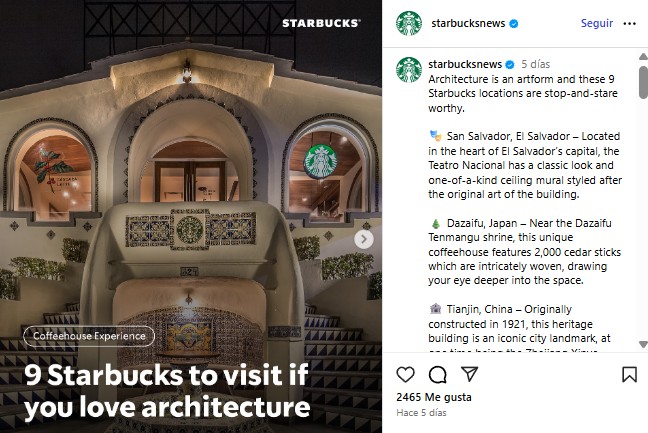View the list of 2465 Me gusta
Image resolution: width=648 pixels, height=433 pixels.
[x=434, y=397]
